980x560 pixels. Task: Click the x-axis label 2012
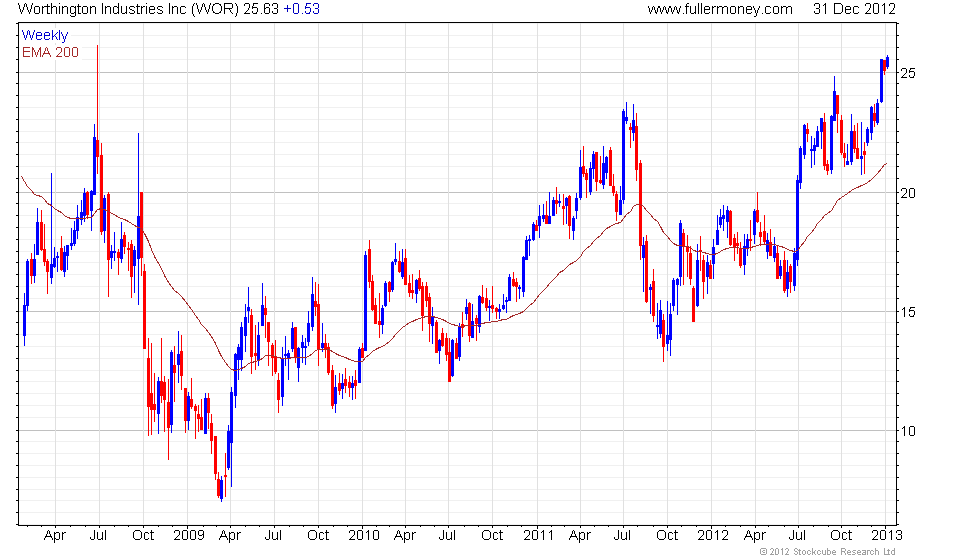(713, 535)
